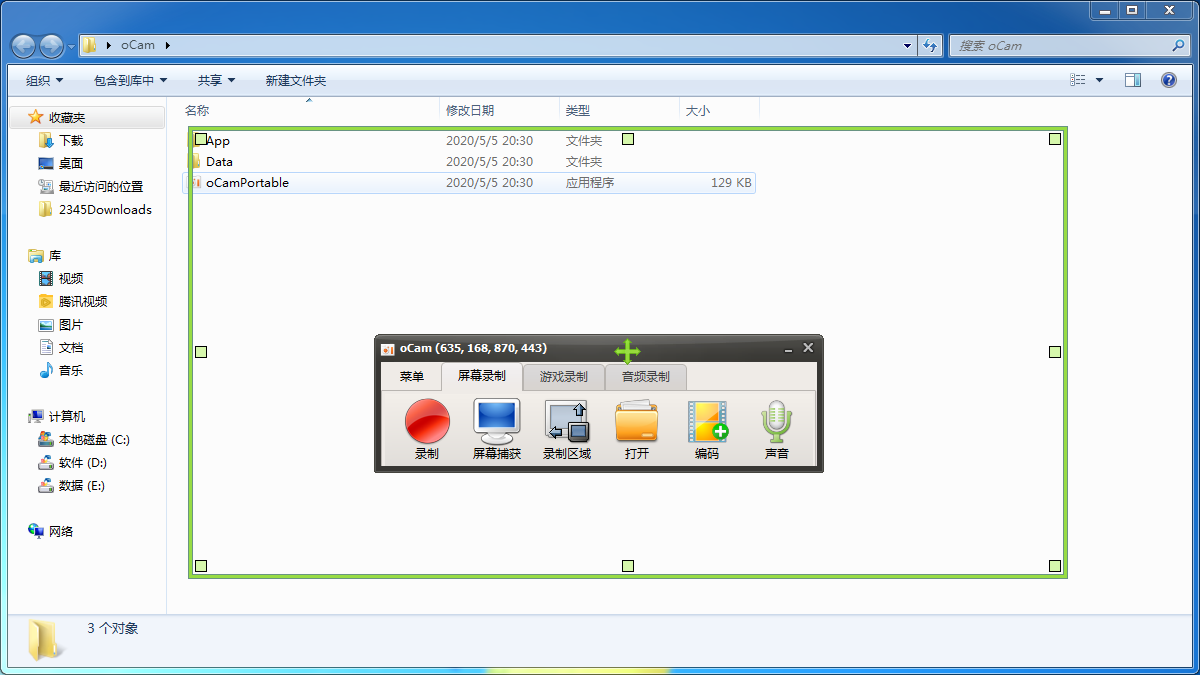Click the change view icon in the toolbar
Viewport: 1200px width, 675px height.
[x=1078, y=80]
